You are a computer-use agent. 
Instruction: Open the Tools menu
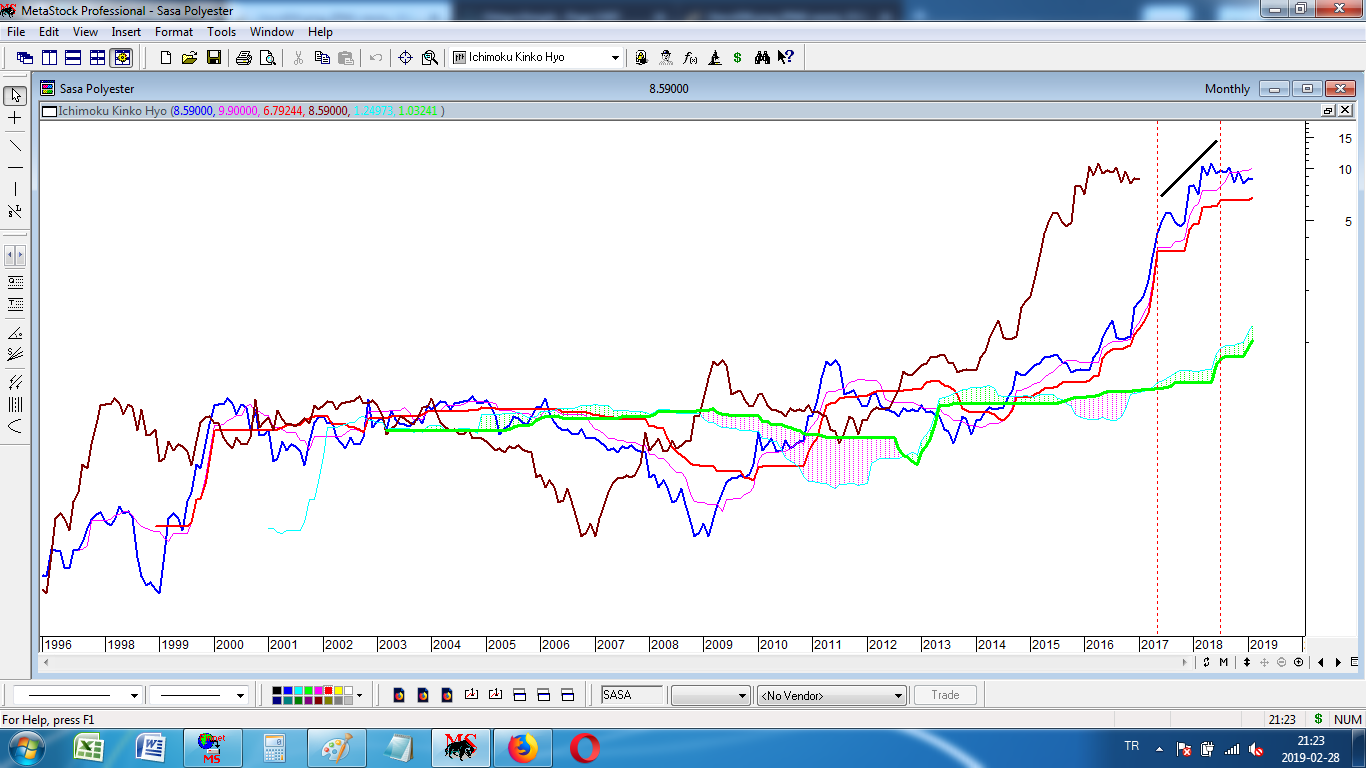click(x=221, y=32)
